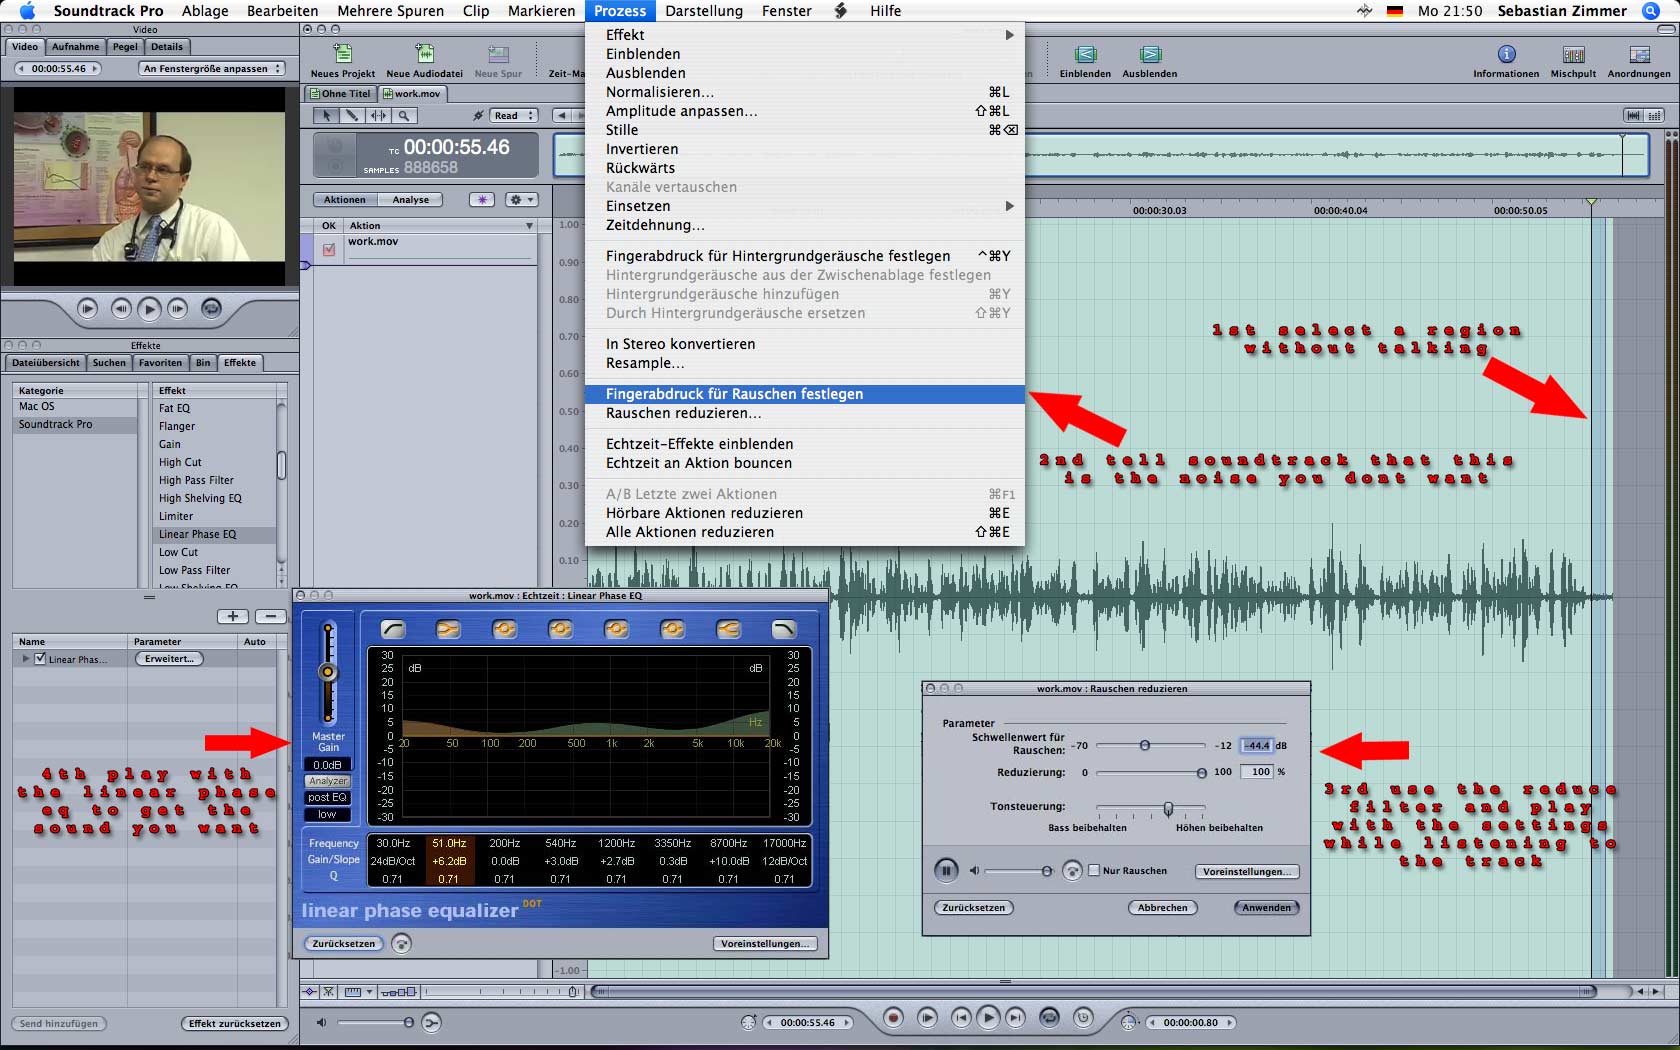
Task: Select the low-cut band icon in the equalizer
Action: pos(393,629)
